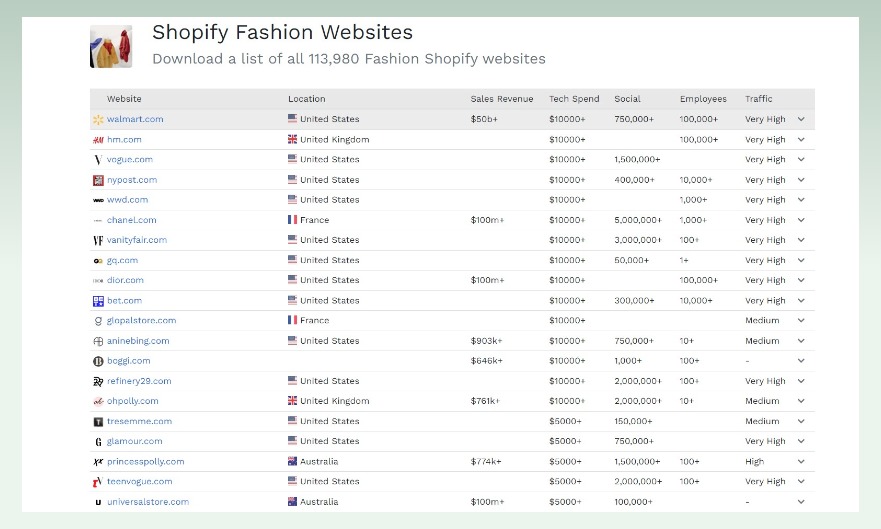Viewport: 881px width, 529px height.
Task: Click the $50b+ revenue for walmart.com
Action: [x=484, y=119]
